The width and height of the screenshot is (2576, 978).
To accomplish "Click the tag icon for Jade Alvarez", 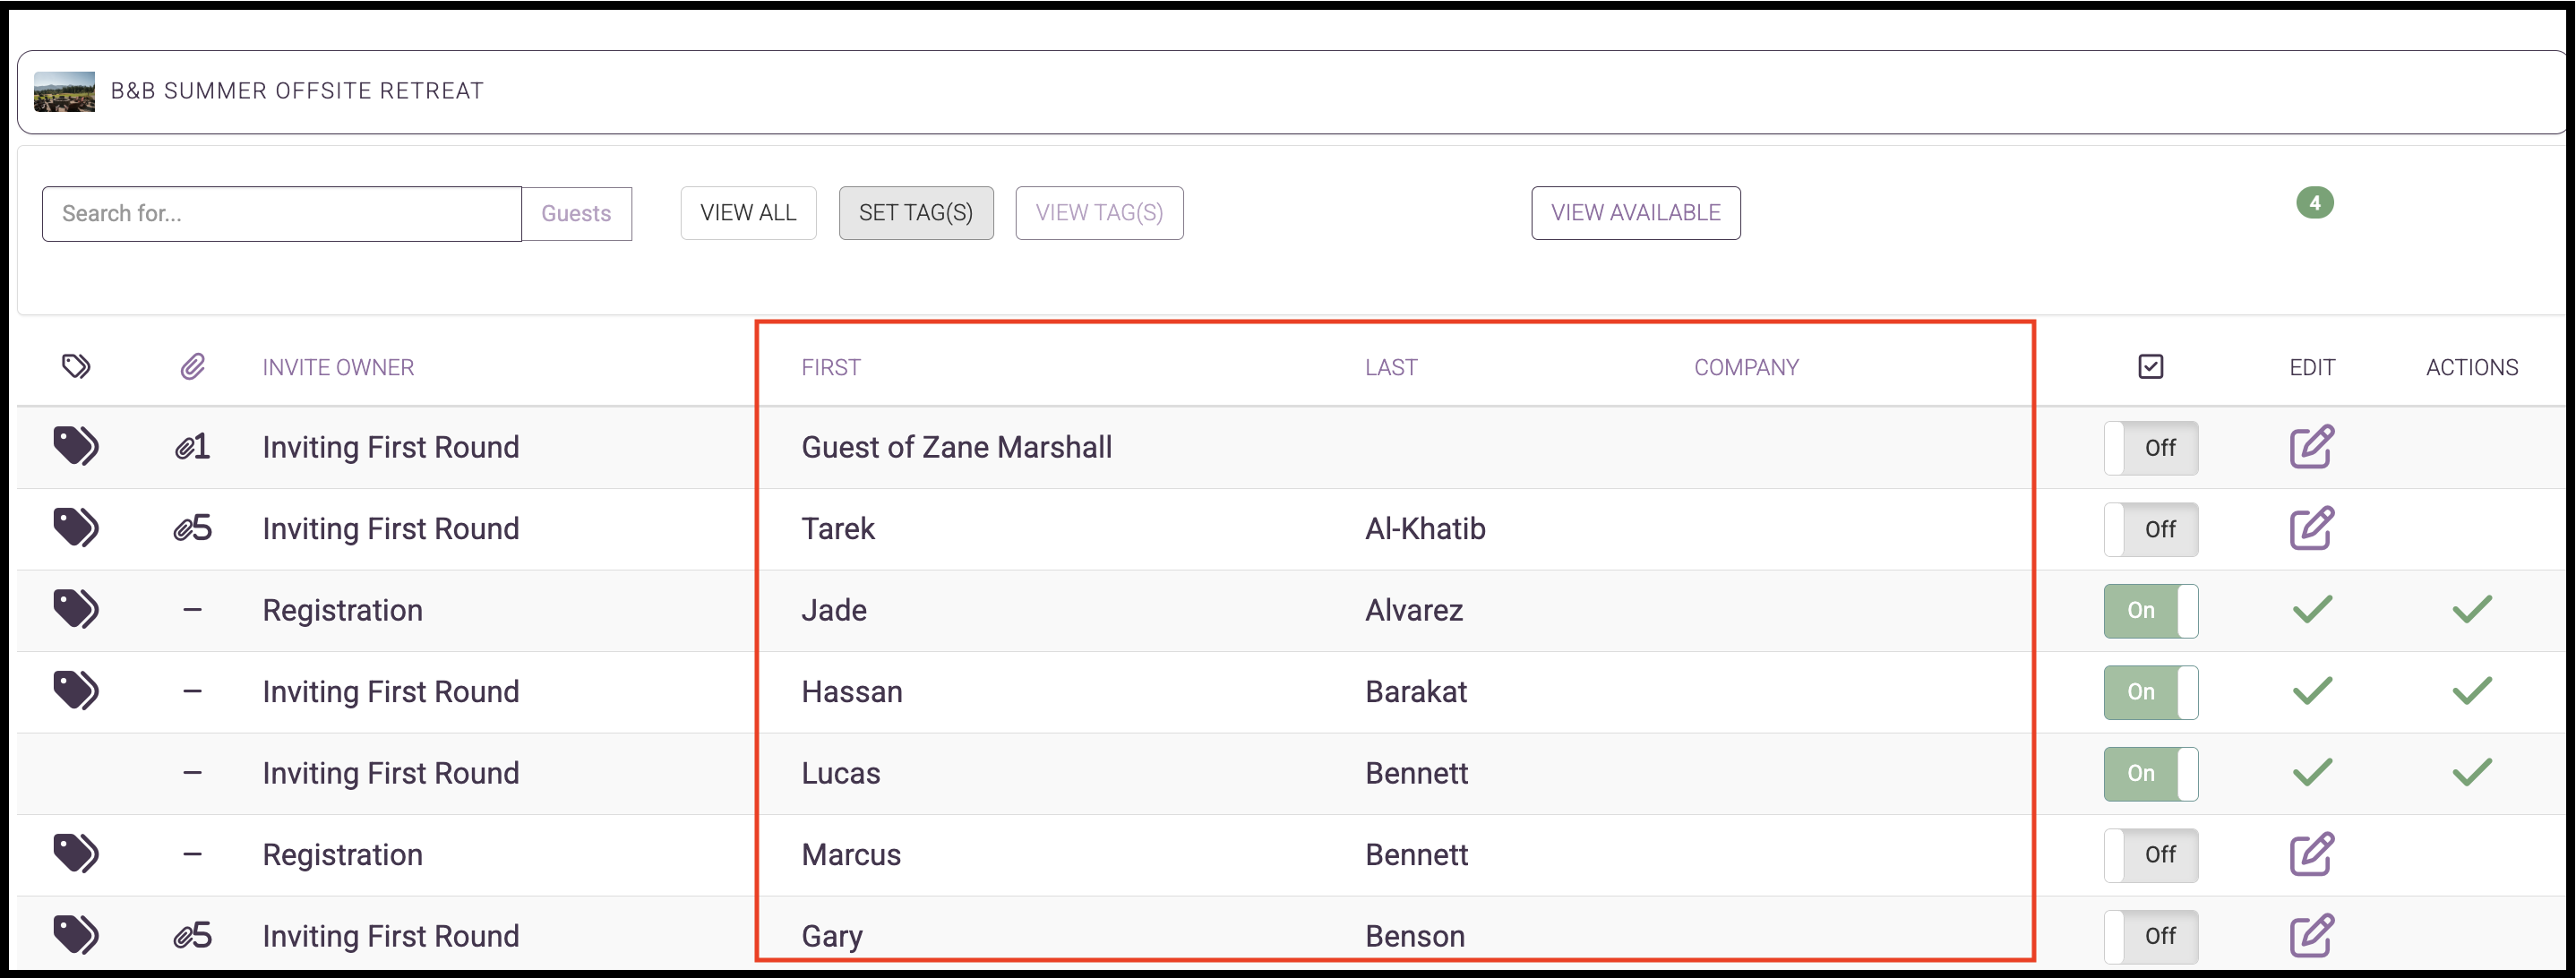I will click(76, 609).
